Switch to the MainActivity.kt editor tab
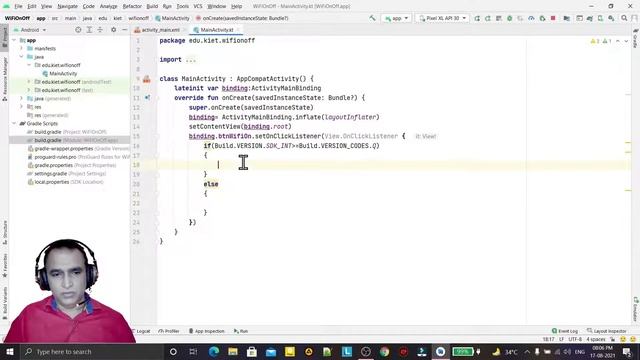The image size is (640, 360). 216,30
